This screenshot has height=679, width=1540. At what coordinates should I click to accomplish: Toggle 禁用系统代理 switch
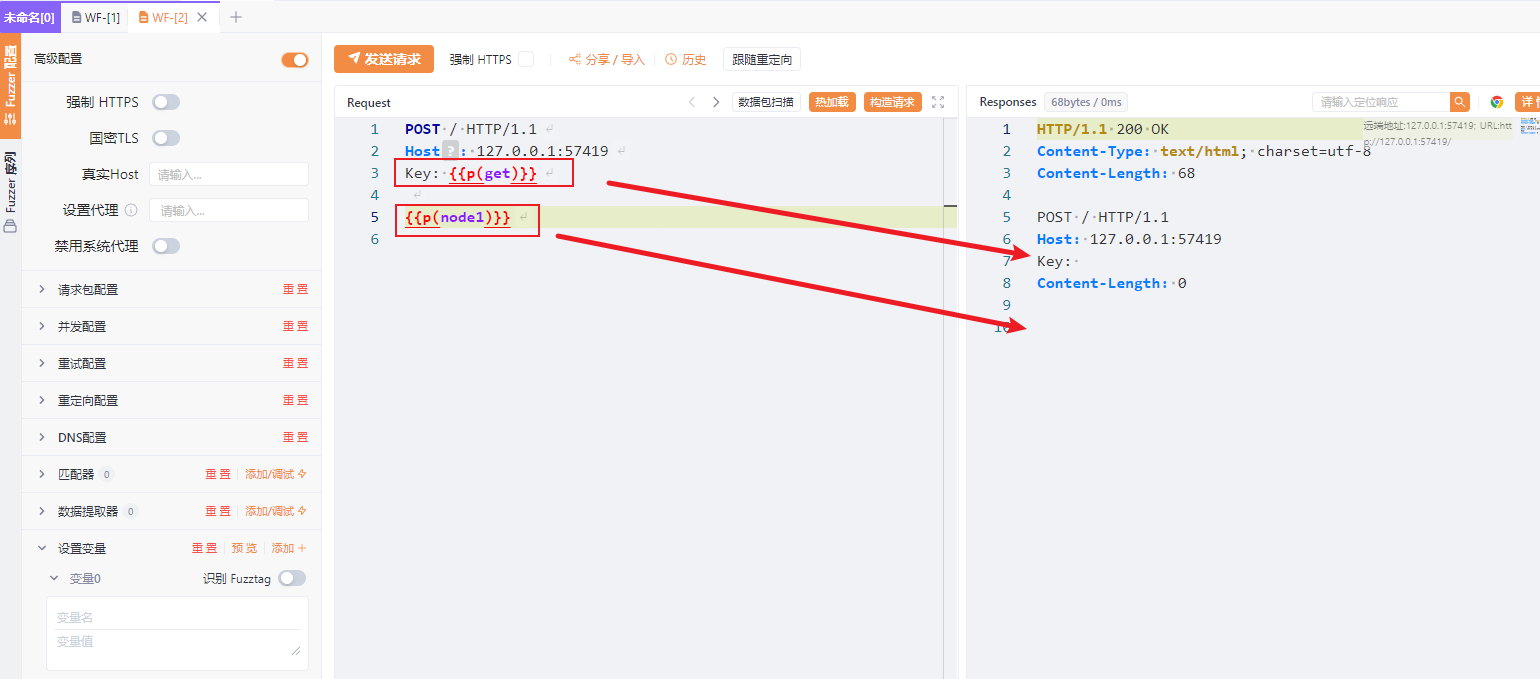pyautogui.click(x=166, y=246)
